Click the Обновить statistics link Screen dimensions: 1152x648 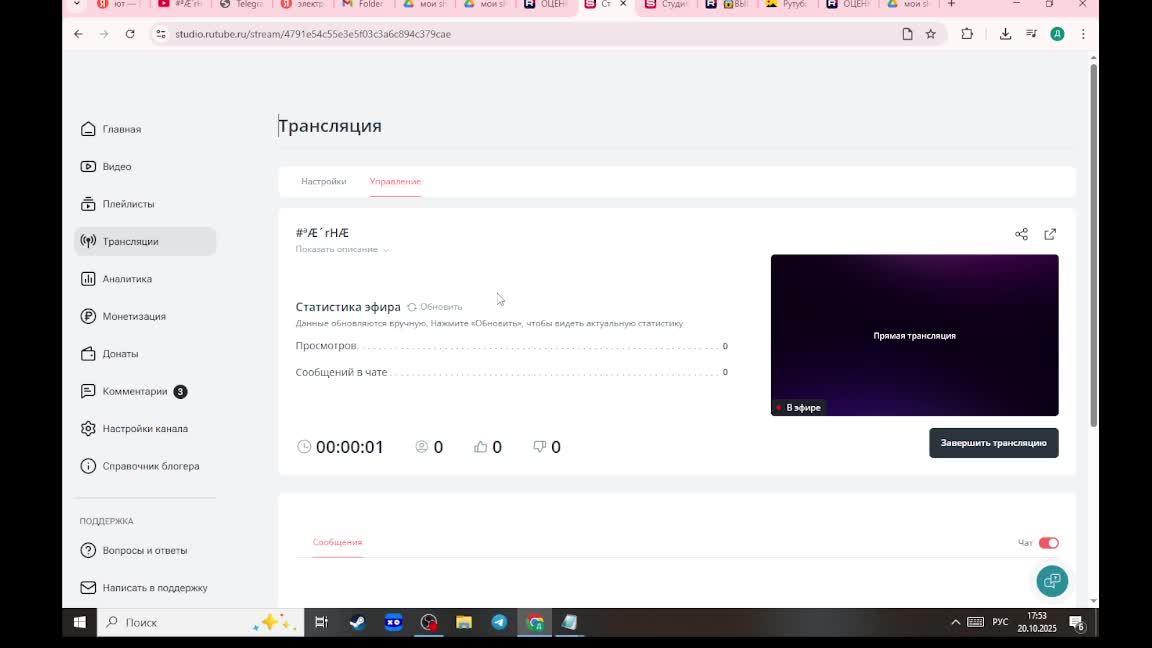coord(441,307)
